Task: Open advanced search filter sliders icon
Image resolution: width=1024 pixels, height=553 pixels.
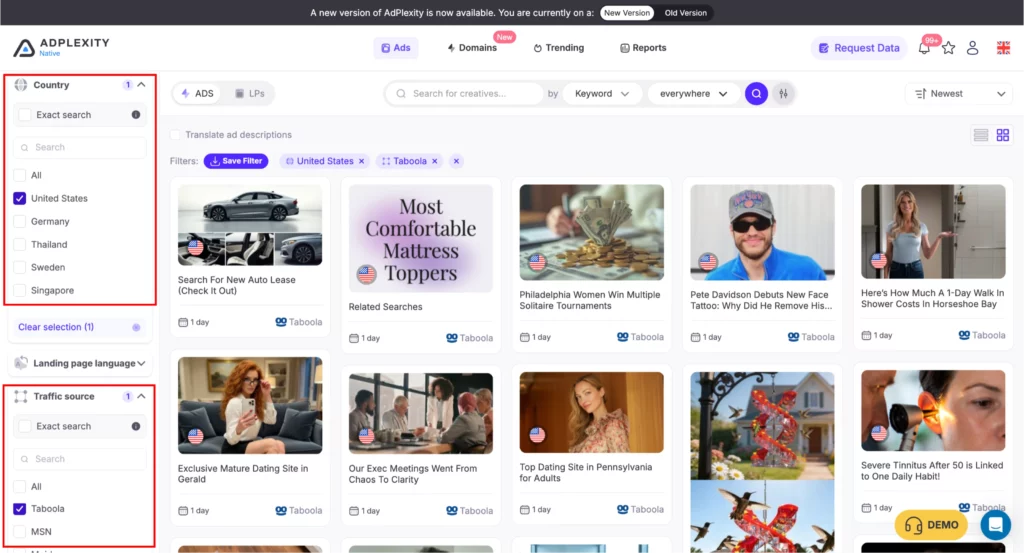Action: [783, 93]
